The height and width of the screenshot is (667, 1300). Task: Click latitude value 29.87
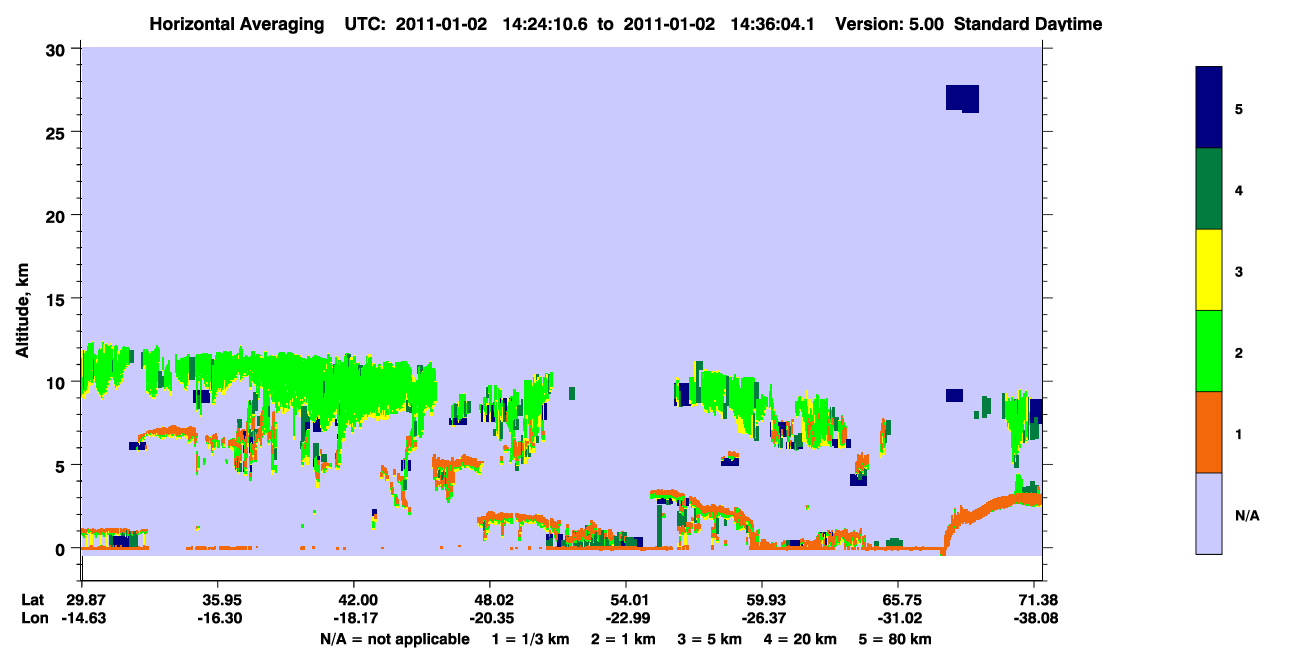coord(82,600)
